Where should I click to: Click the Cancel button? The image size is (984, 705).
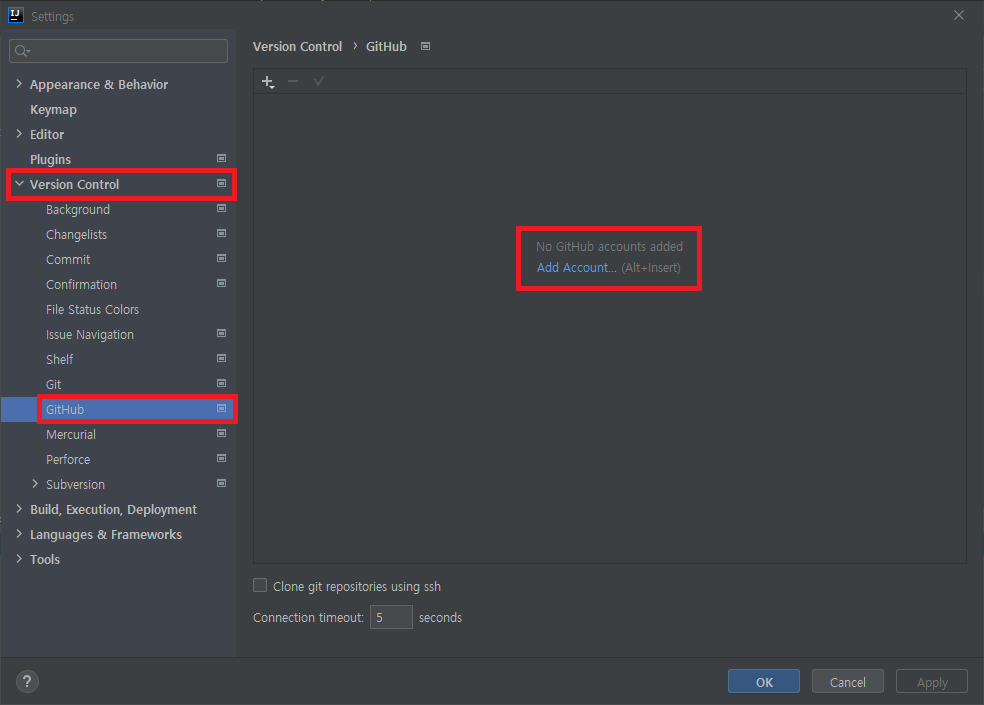(x=848, y=681)
